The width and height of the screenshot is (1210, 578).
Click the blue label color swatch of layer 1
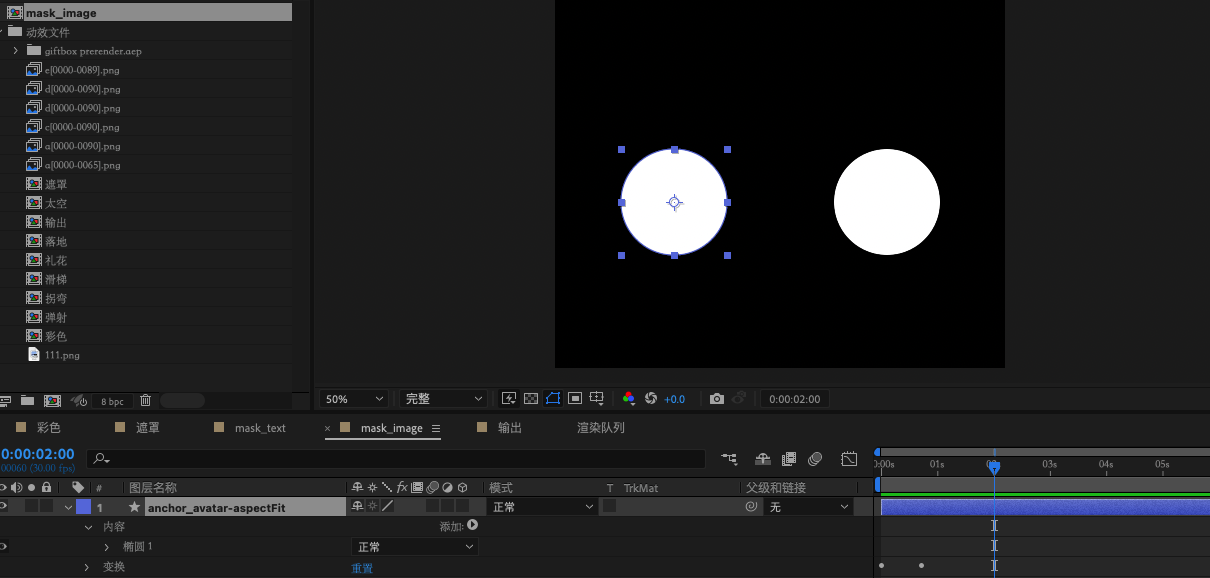click(x=83, y=507)
